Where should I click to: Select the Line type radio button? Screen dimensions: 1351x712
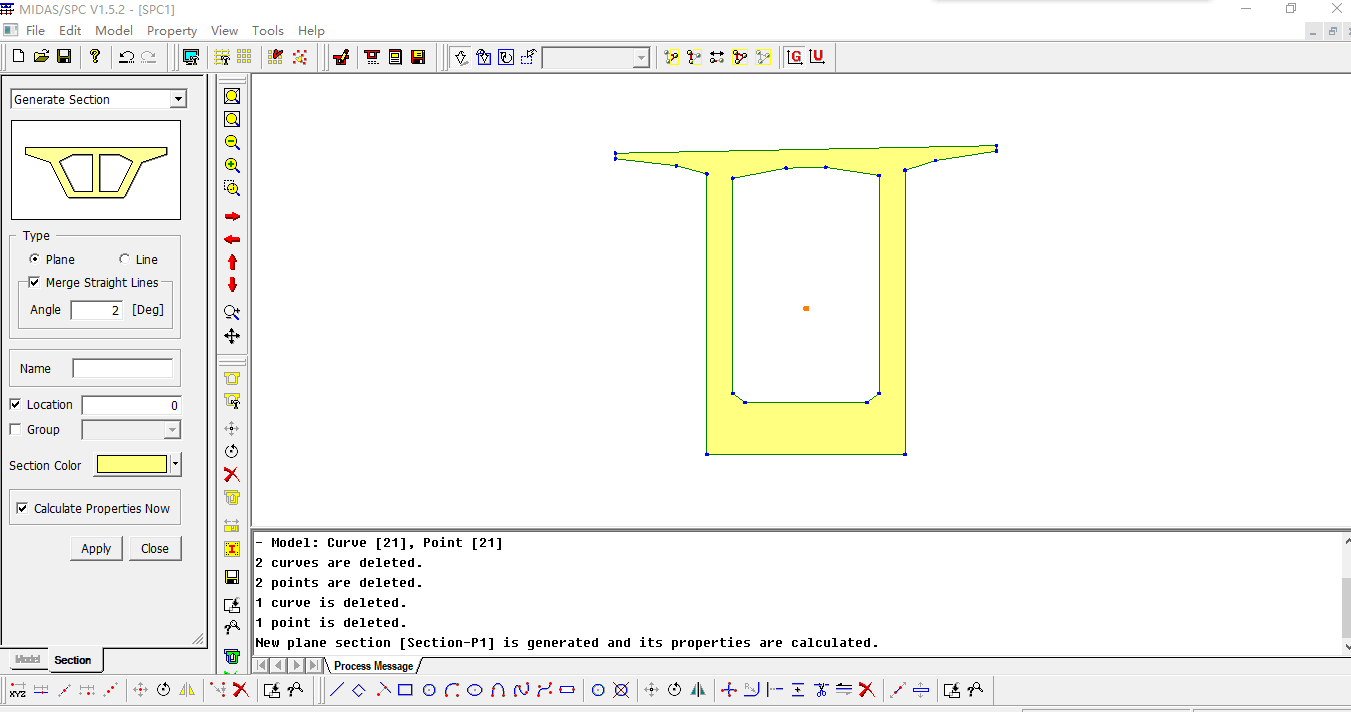(x=125, y=259)
